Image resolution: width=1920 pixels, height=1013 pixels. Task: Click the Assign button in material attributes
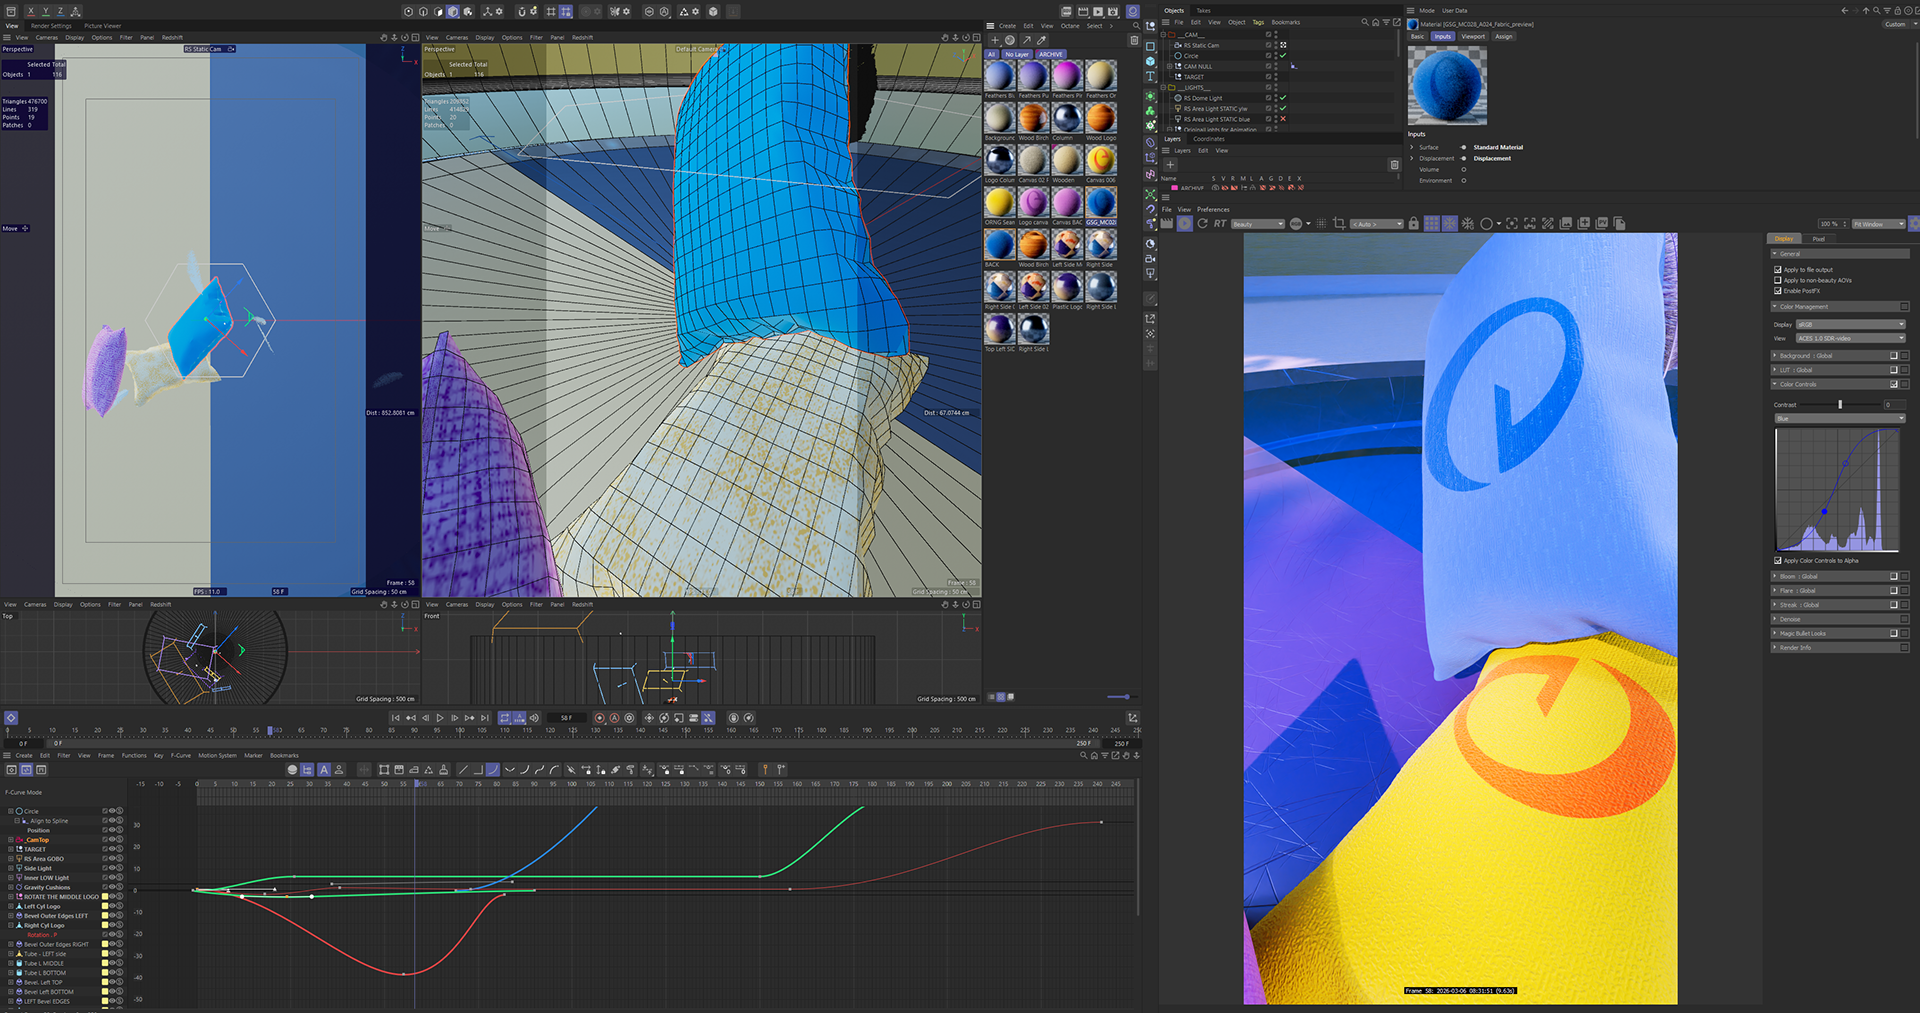pyautogui.click(x=1503, y=36)
